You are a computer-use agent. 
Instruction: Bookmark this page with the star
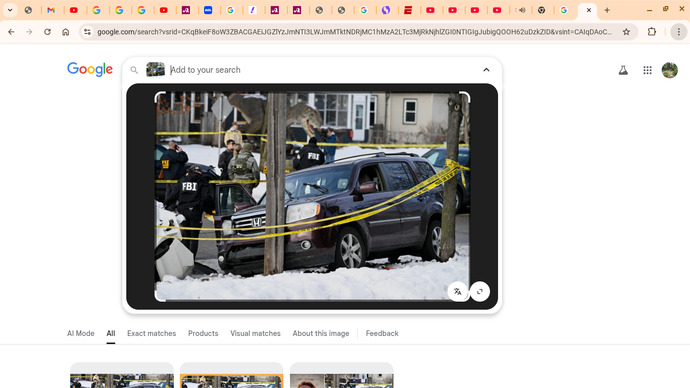coord(626,32)
